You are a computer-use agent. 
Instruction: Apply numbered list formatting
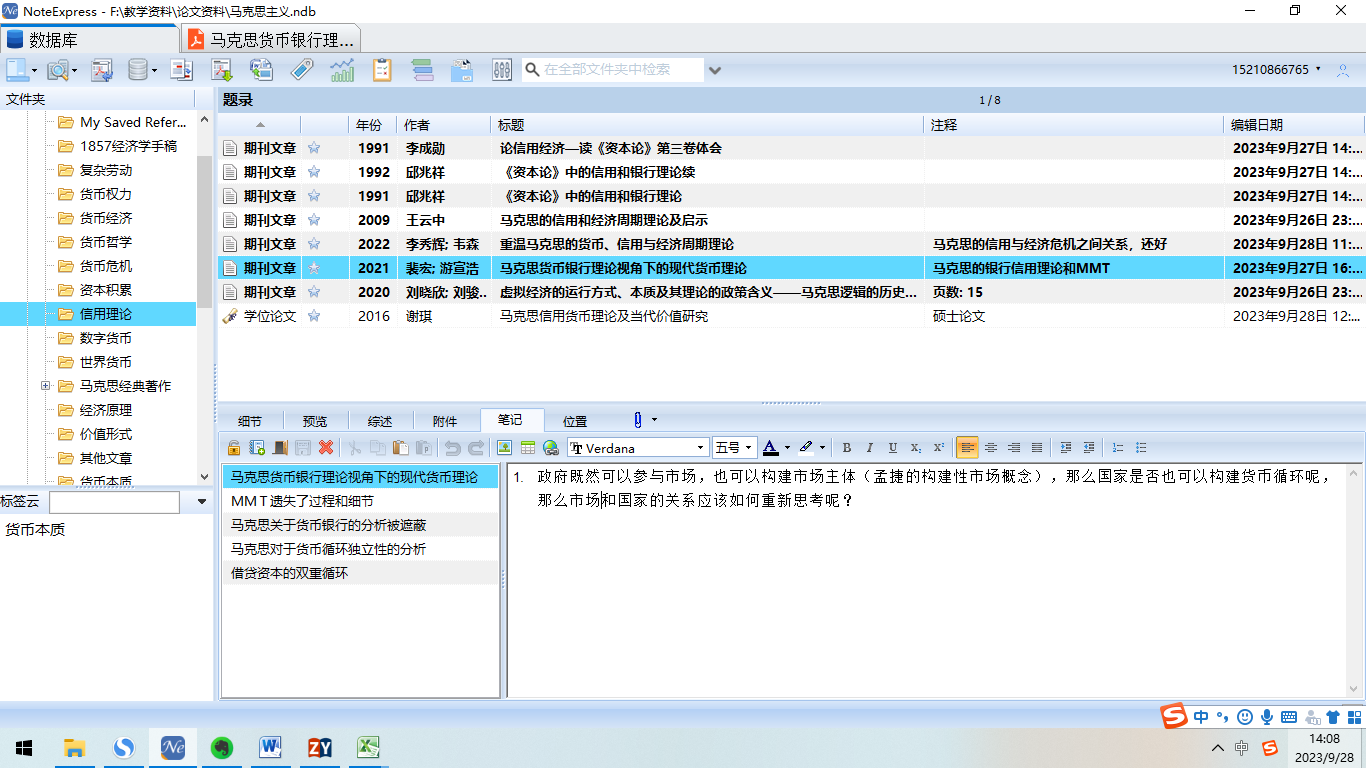[1118, 448]
